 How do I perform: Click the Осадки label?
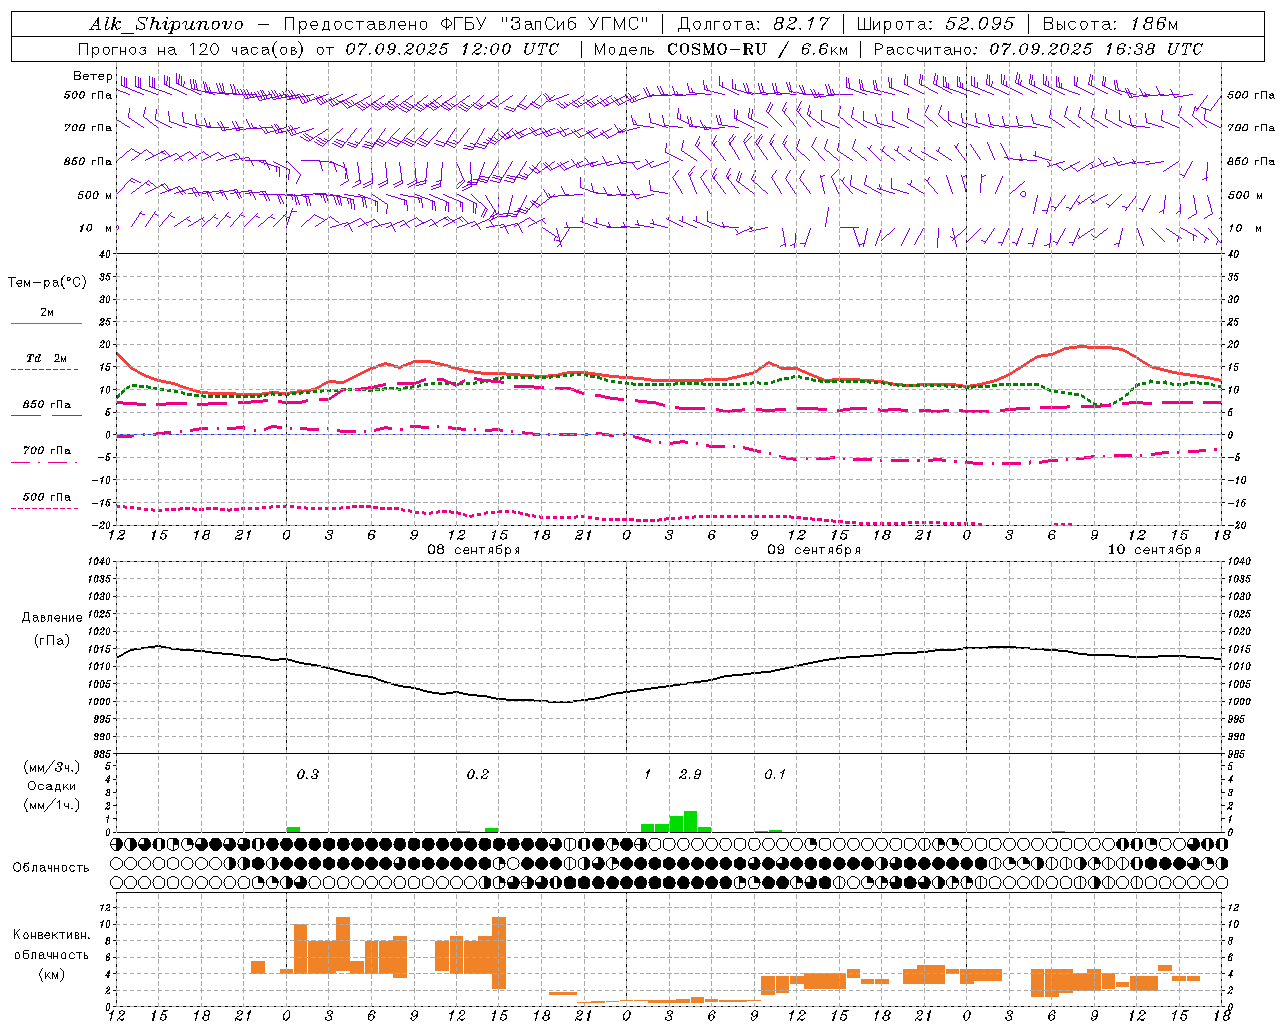(x=52, y=786)
